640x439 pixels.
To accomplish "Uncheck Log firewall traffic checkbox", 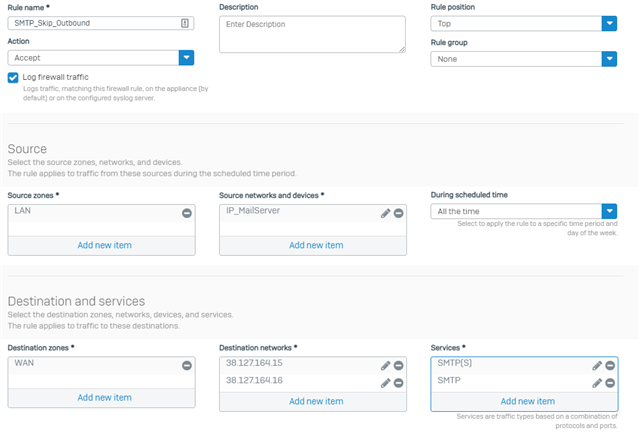I will [x=13, y=78].
